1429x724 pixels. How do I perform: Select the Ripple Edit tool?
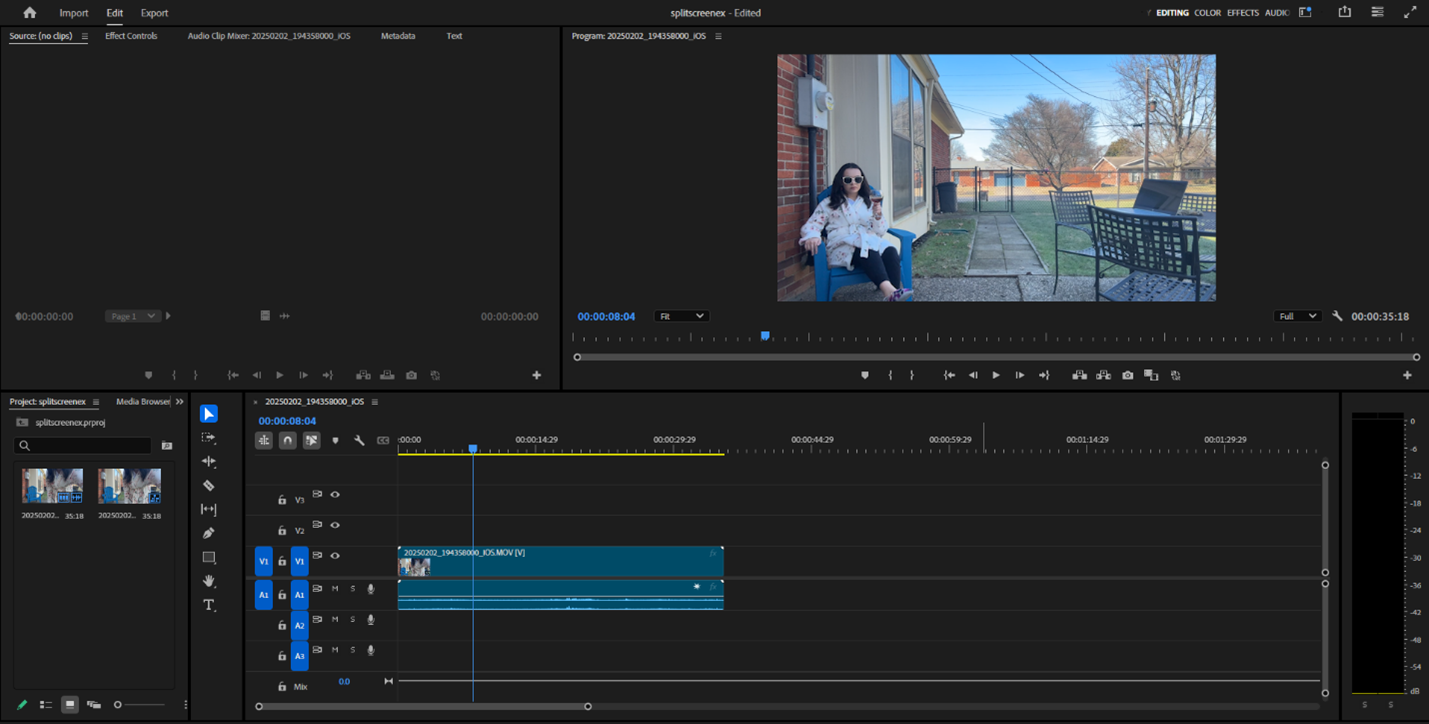point(208,462)
